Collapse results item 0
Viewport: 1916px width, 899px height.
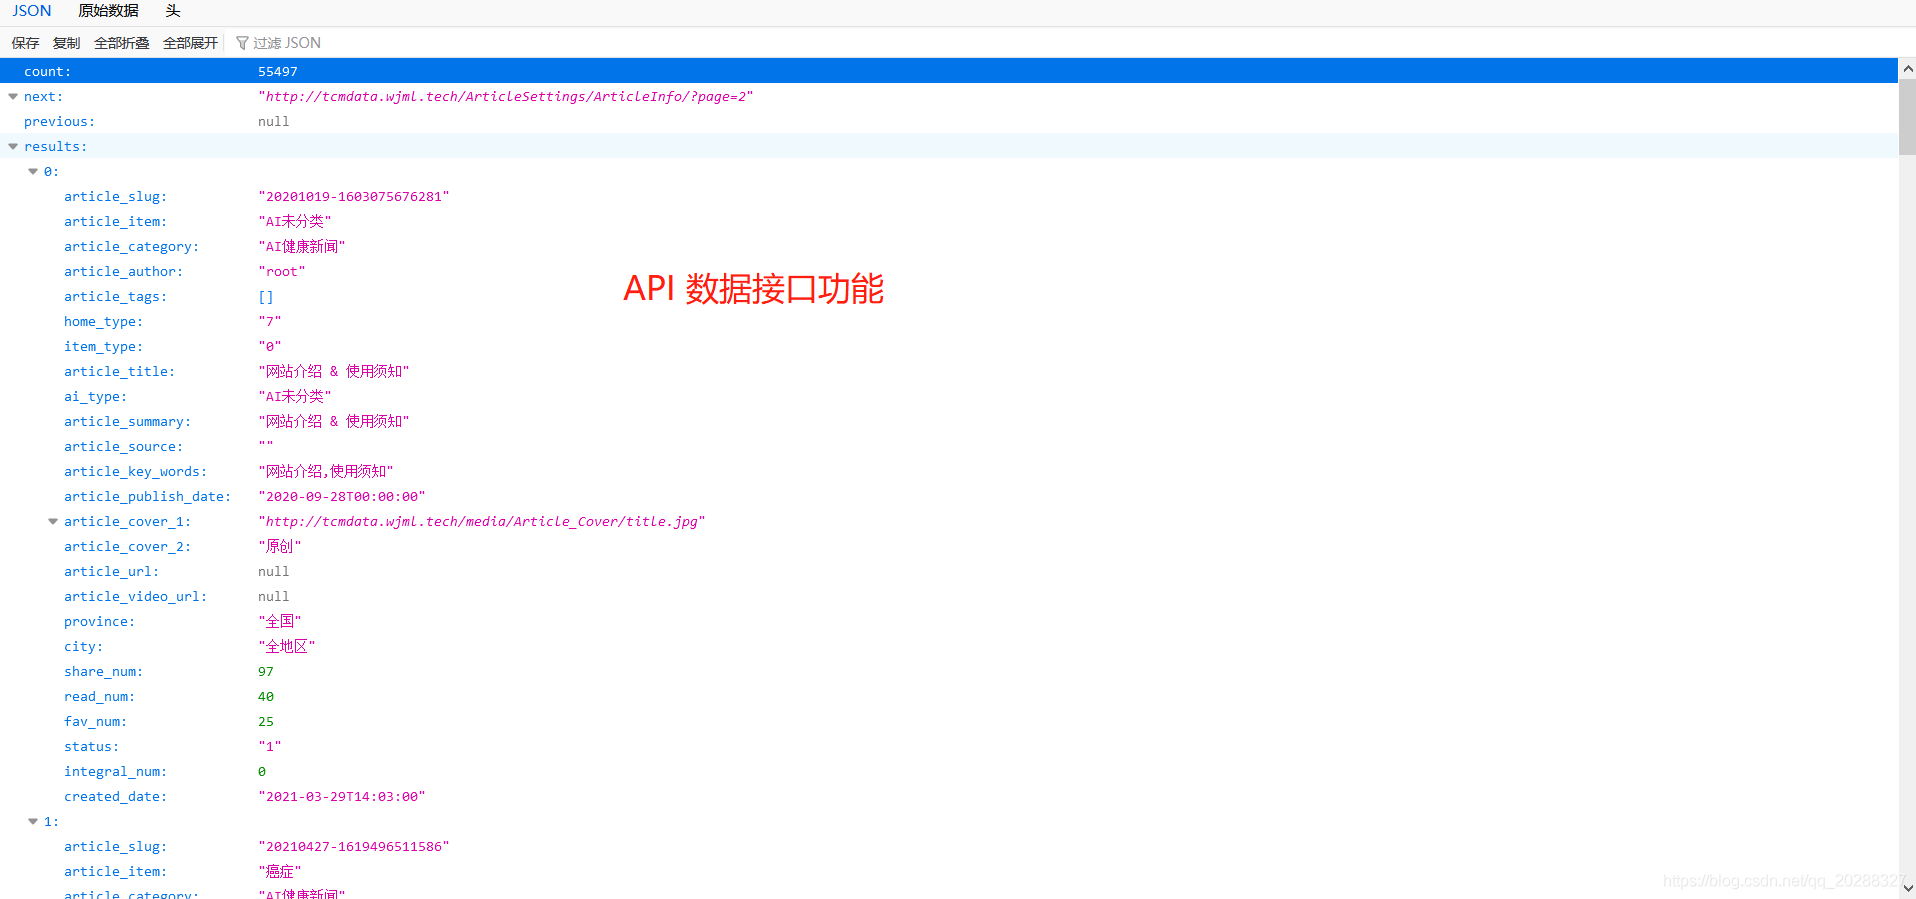point(33,172)
